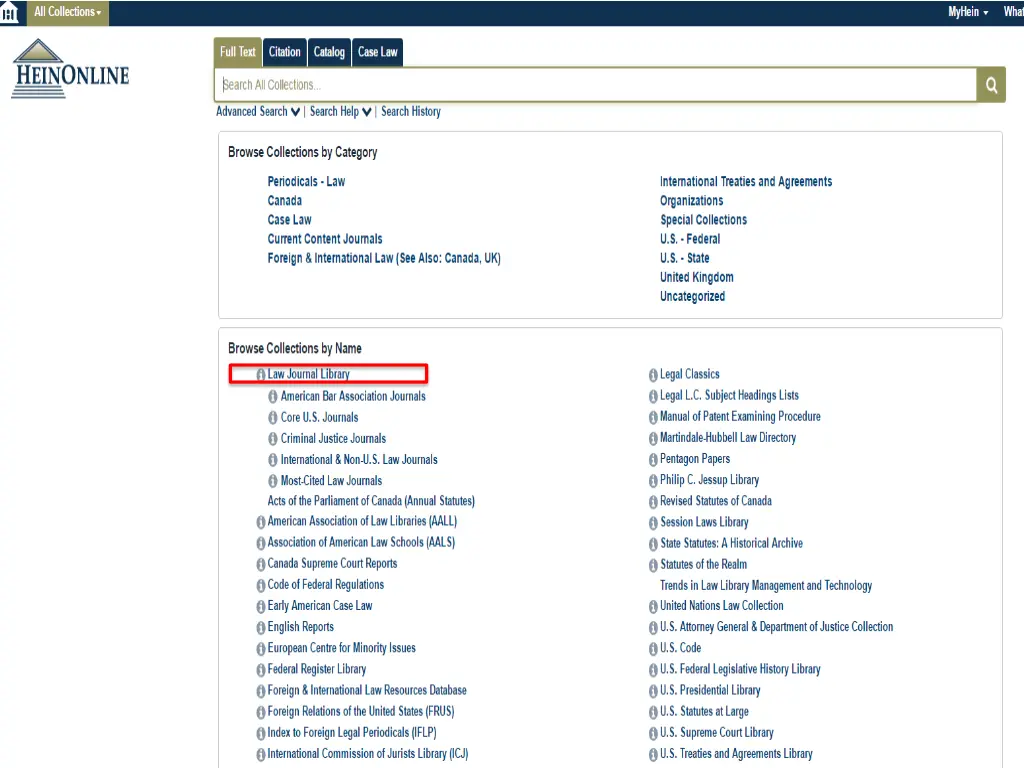Open the HeinOnline logo
Image resolution: width=1024 pixels, height=768 pixels.
pos(70,69)
